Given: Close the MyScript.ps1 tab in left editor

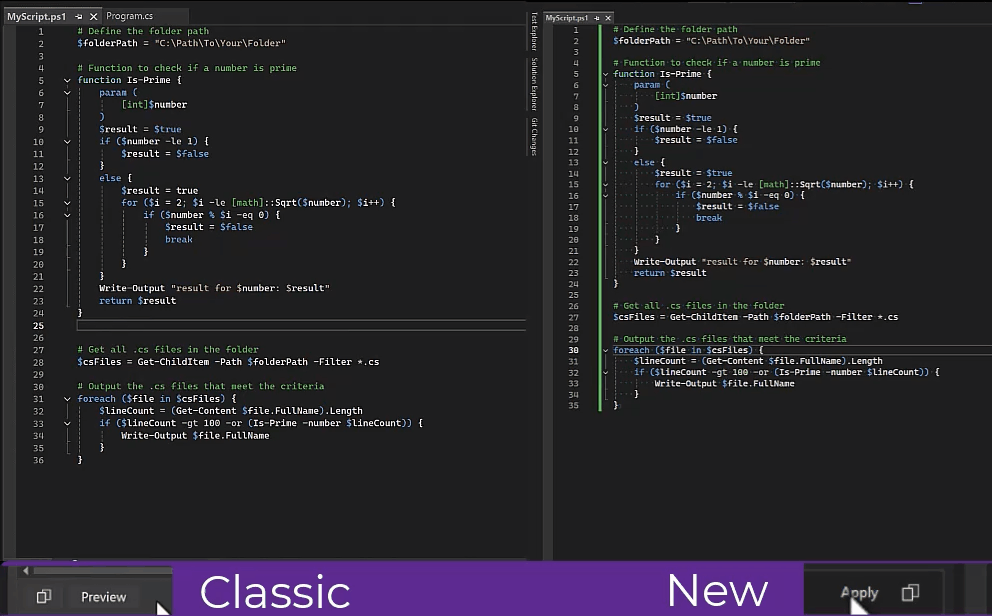Looking at the screenshot, I should [x=93, y=17].
